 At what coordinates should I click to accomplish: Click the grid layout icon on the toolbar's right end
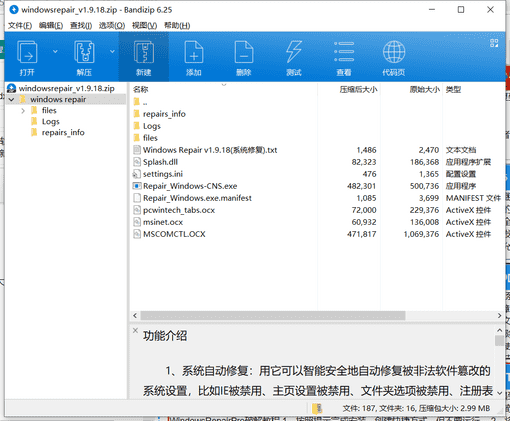tap(494, 43)
